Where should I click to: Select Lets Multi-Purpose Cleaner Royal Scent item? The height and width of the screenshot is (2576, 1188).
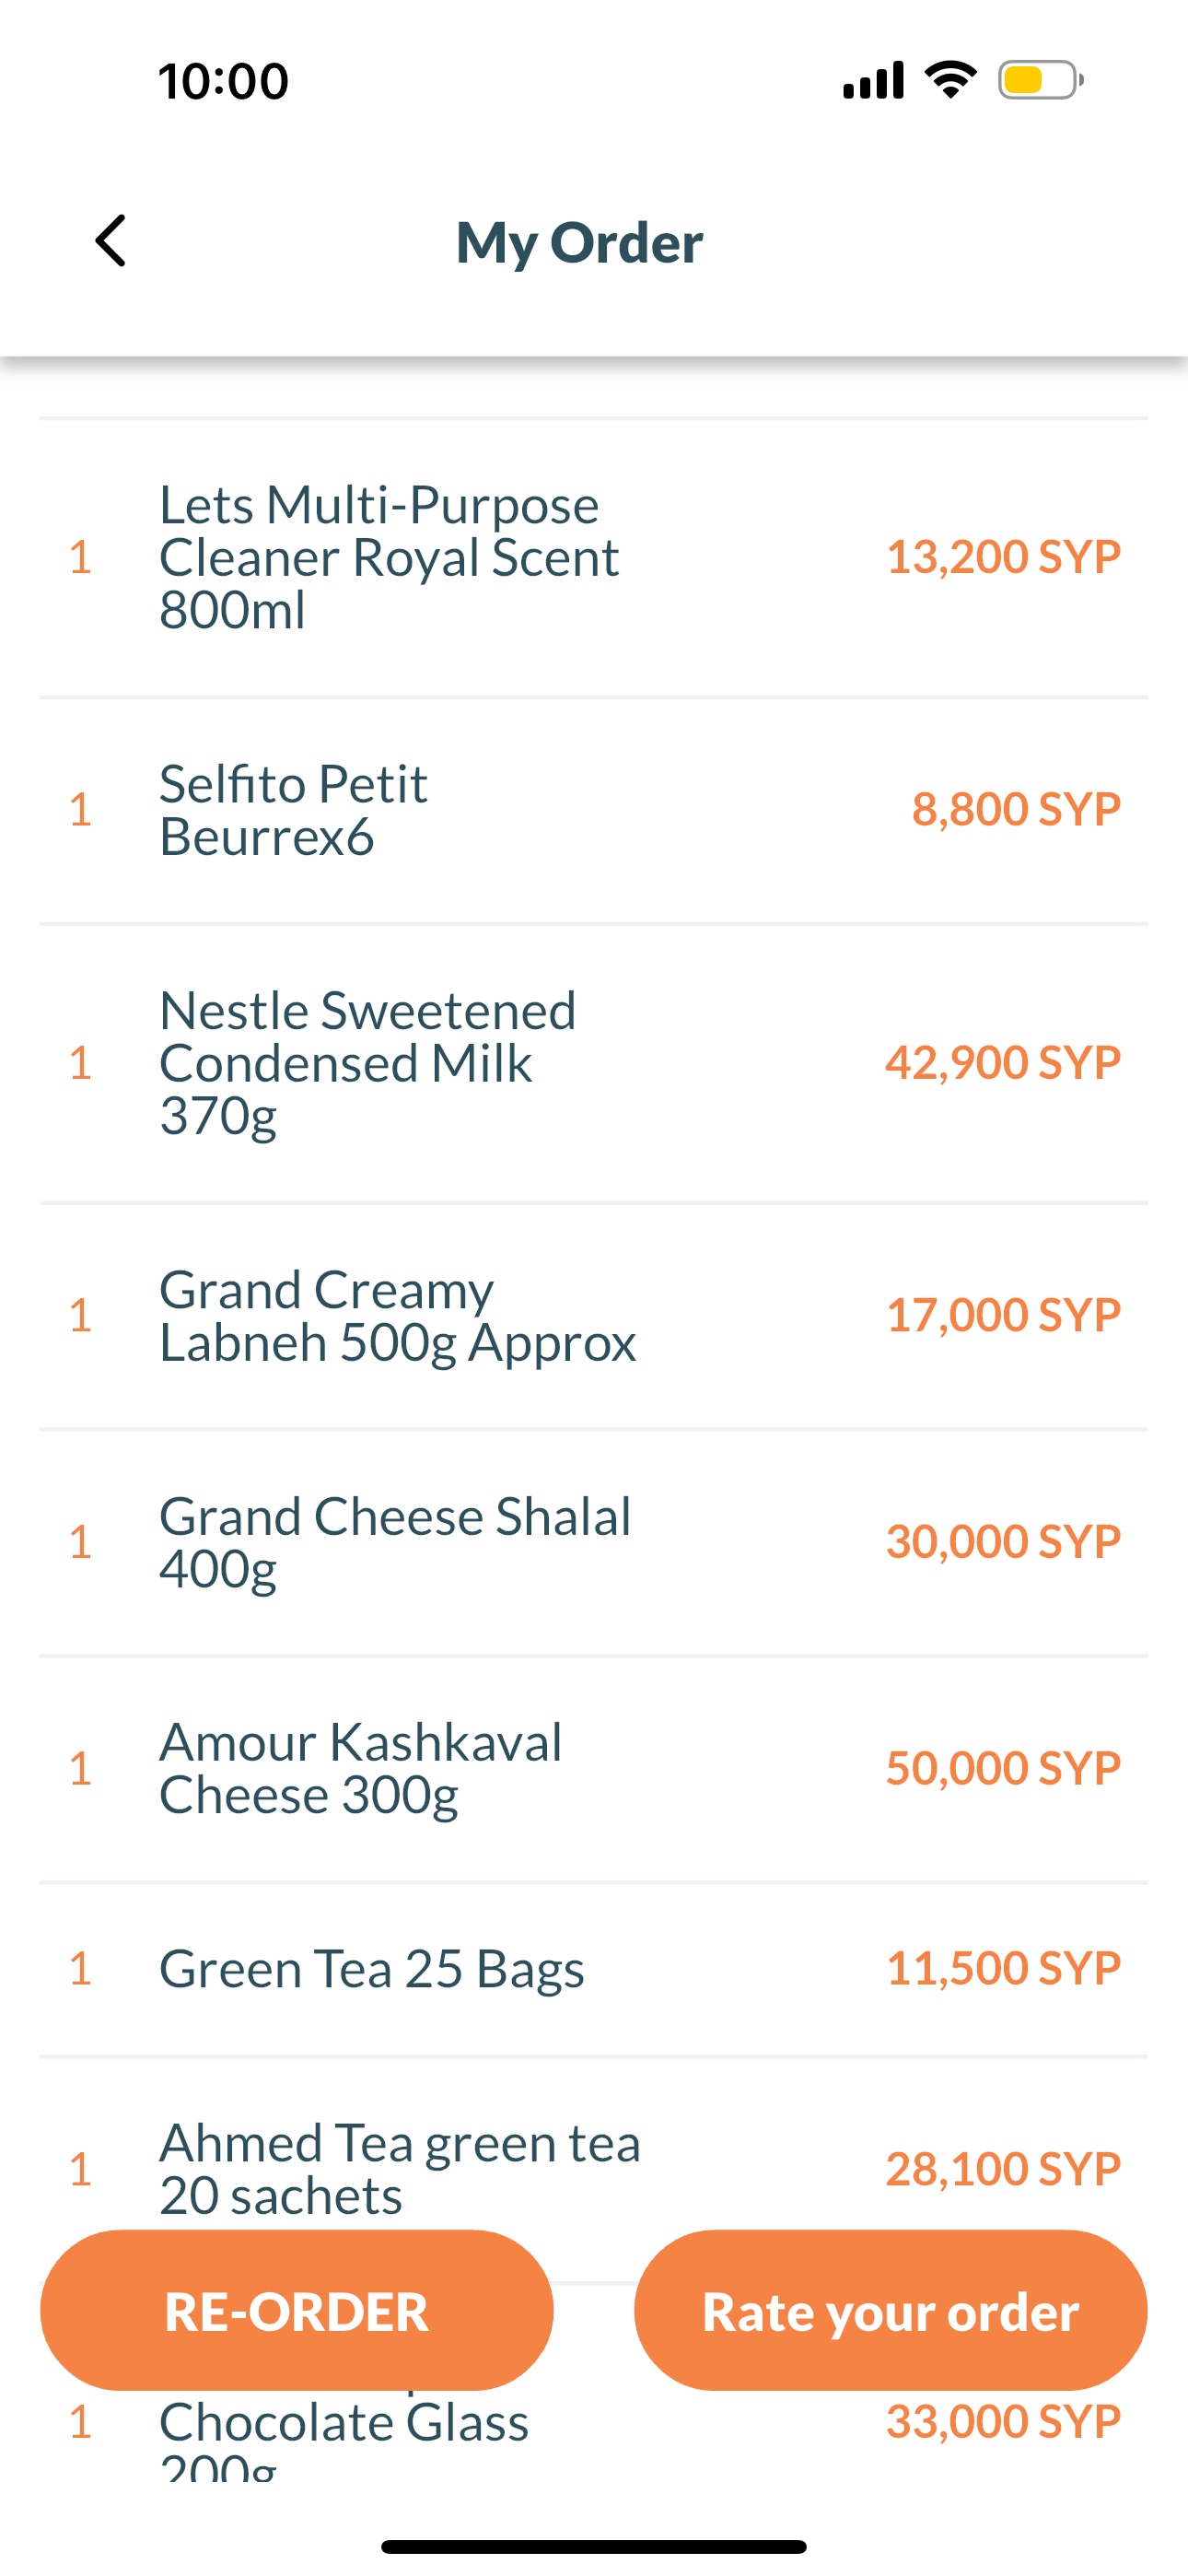click(389, 557)
